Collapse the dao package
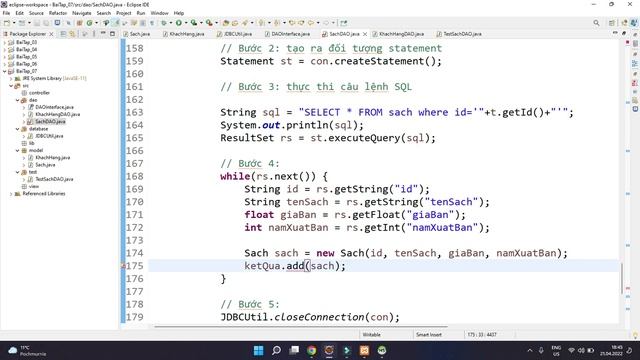 point(18,100)
